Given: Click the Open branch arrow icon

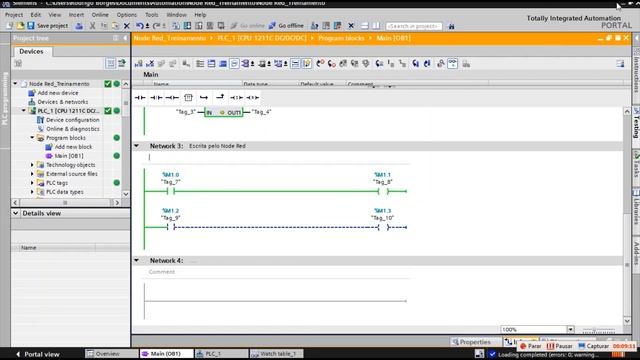Looking at the screenshot, I should (204, 98).
